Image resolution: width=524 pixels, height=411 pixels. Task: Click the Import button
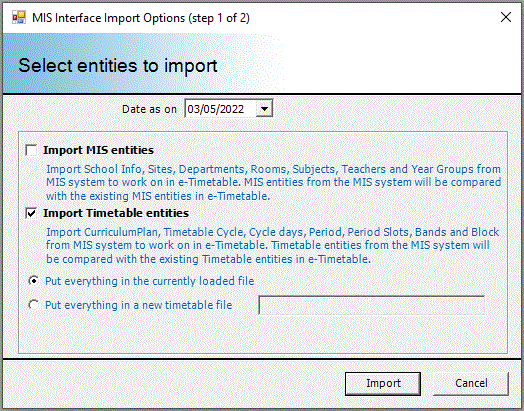coord(383,384)
